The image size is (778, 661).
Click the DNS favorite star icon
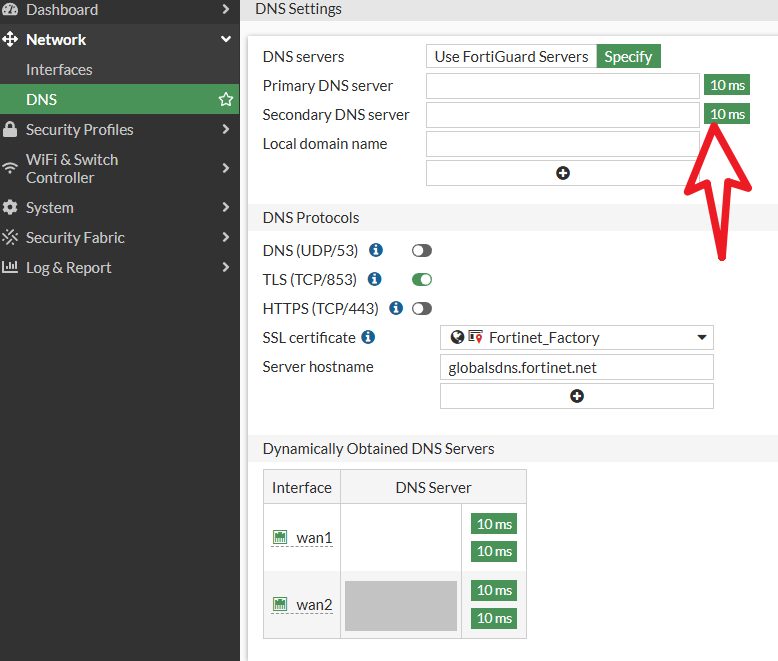(226, 100)
